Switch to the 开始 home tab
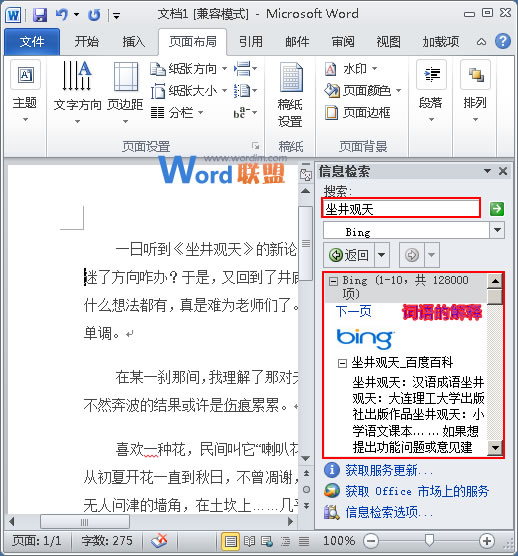This screenshot has width=518, height=556. [x=87, y=42]
